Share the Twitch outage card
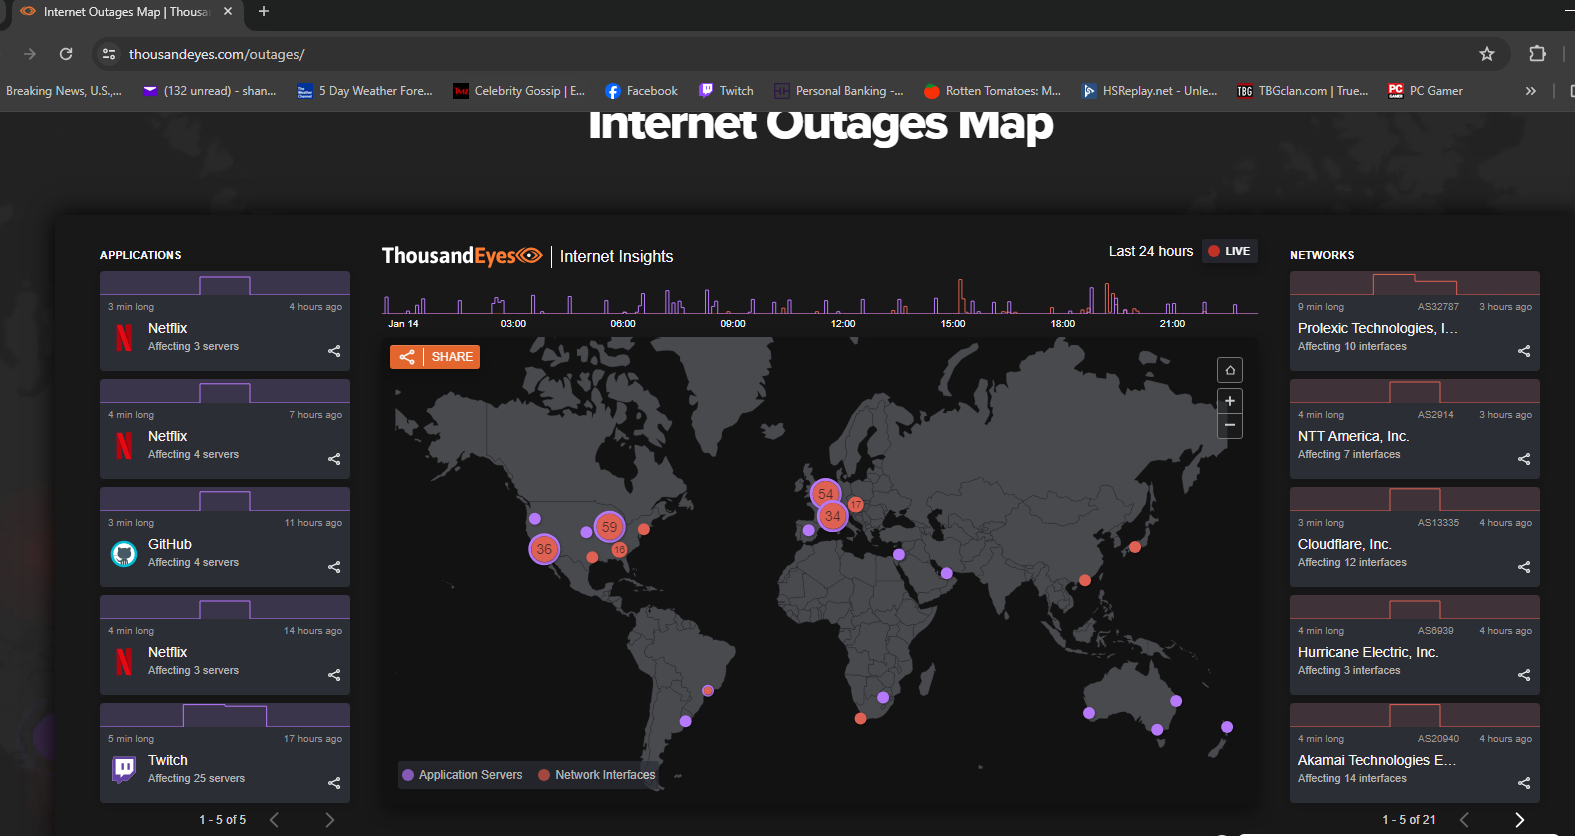This screenshot has height=836, width=1575. coord(334,783)
